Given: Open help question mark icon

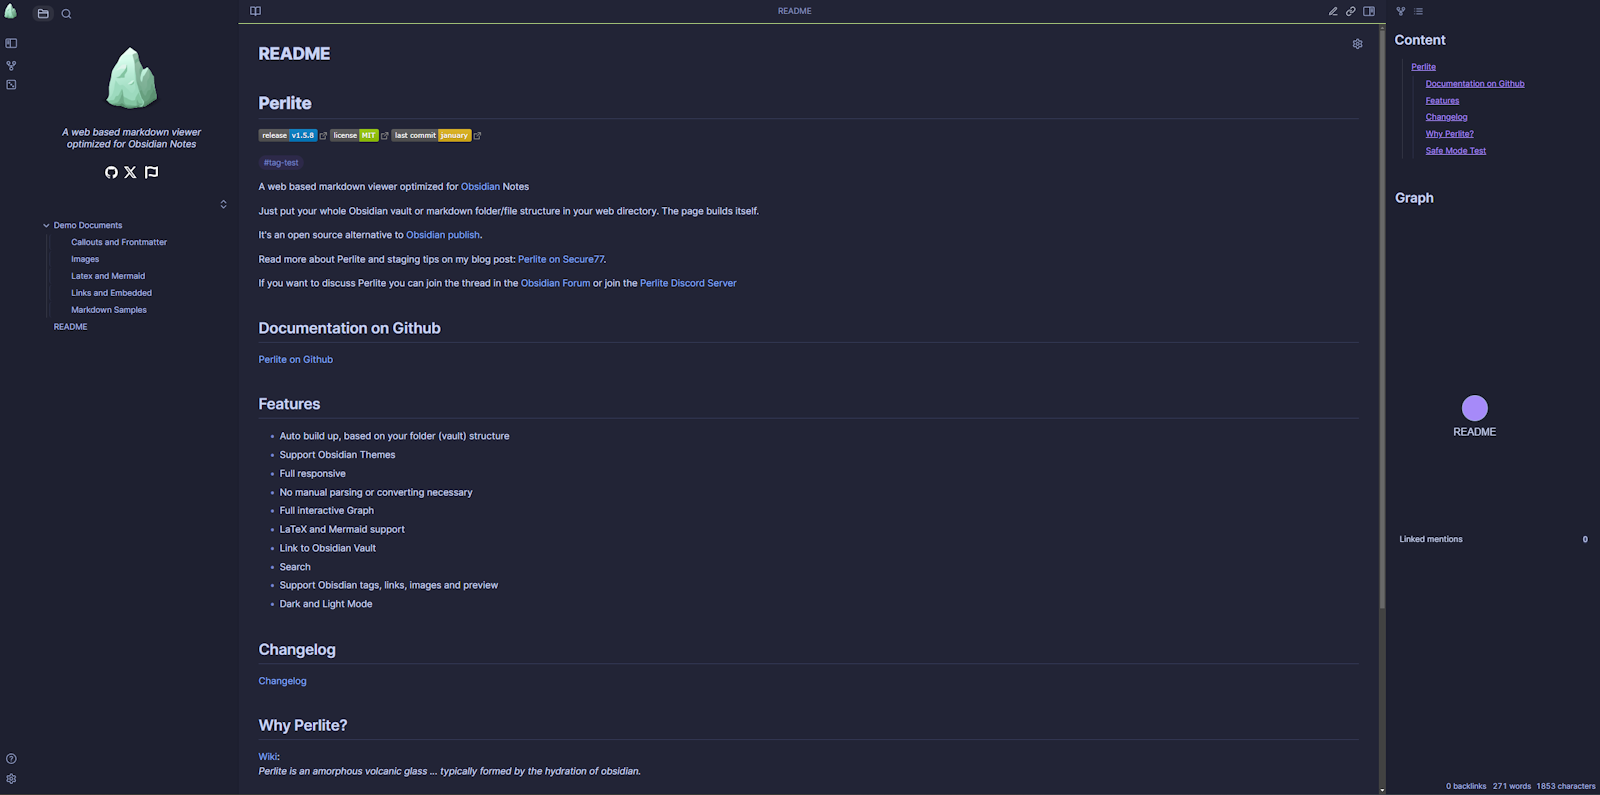Looking at the screenshot, I should tap(11, 759).
